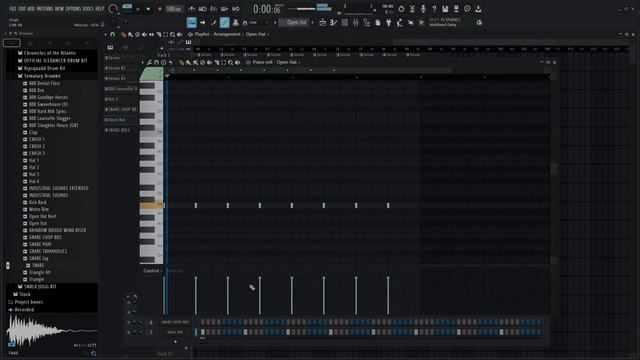Open the HELP menu

click(100, 9)
